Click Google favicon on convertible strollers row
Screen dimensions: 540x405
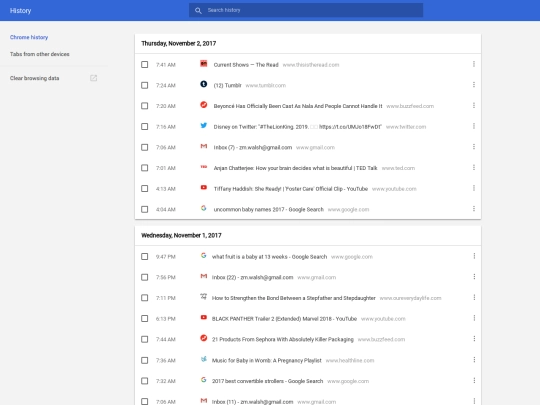pyautogui.click(x=204, y=380)
